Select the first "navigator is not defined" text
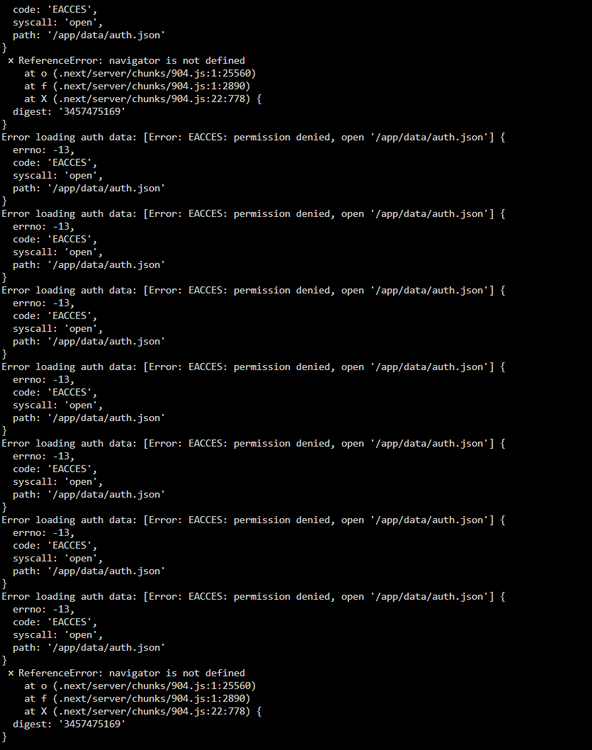The image size is (592, 750). click(177, 61)
